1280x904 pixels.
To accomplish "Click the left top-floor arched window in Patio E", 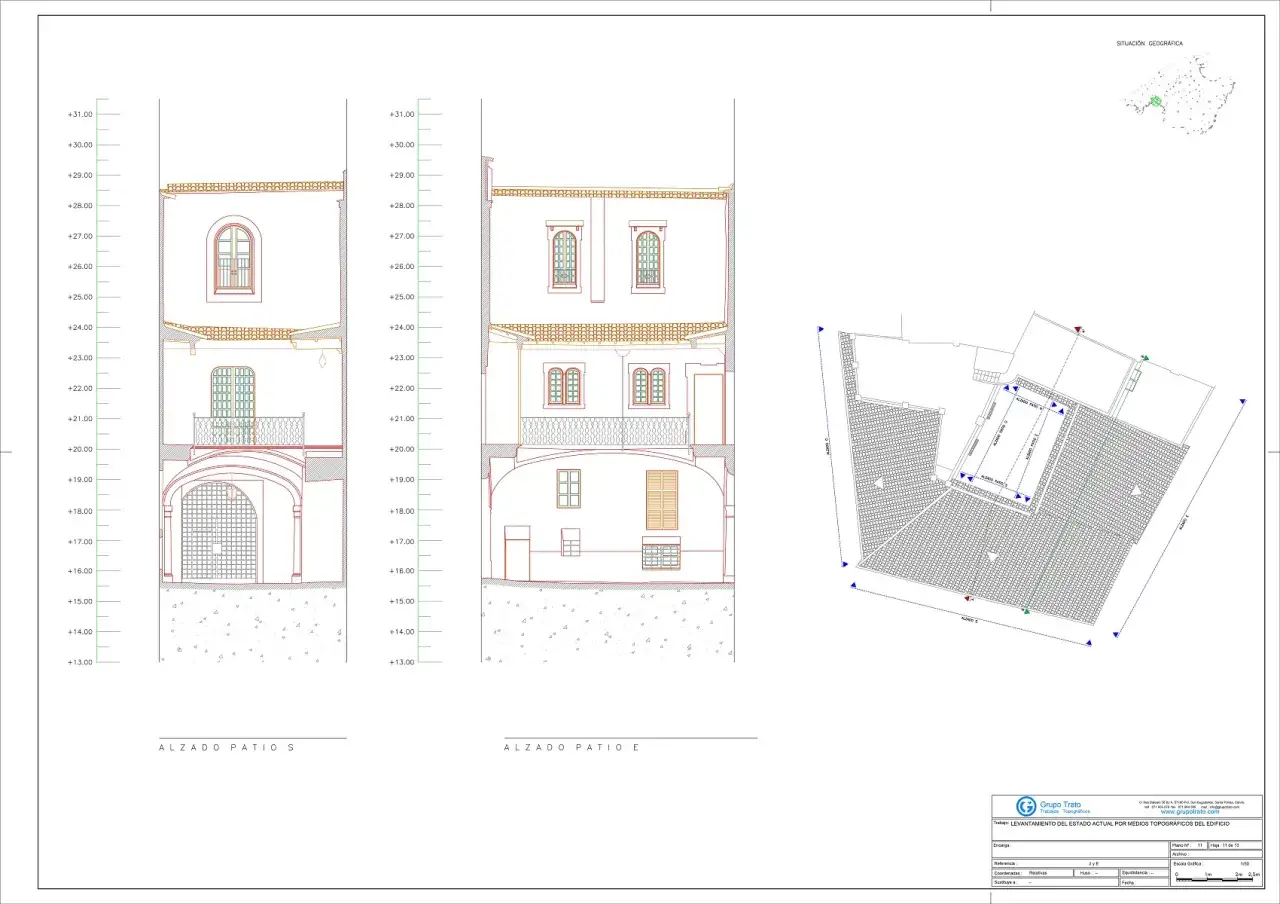I will (x=564, y=258).
